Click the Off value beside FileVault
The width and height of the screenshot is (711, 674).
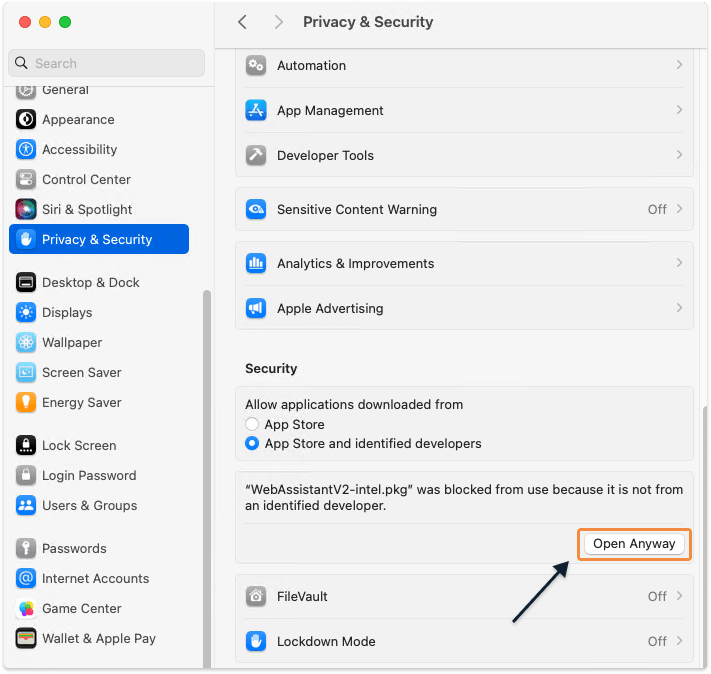657,596
